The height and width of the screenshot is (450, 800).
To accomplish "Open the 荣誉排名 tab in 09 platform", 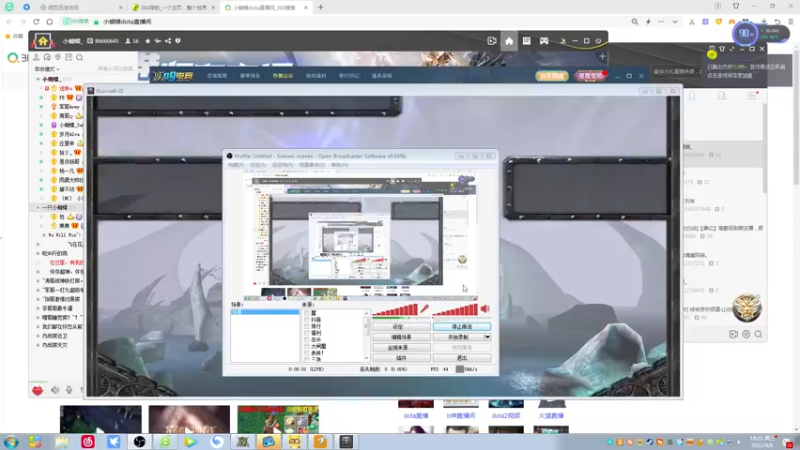I will click(x=250, y=76).
